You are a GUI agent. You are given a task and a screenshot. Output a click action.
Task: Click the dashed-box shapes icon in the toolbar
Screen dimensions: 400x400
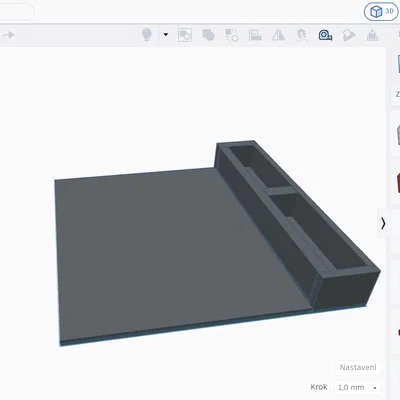tap(185, 35)
